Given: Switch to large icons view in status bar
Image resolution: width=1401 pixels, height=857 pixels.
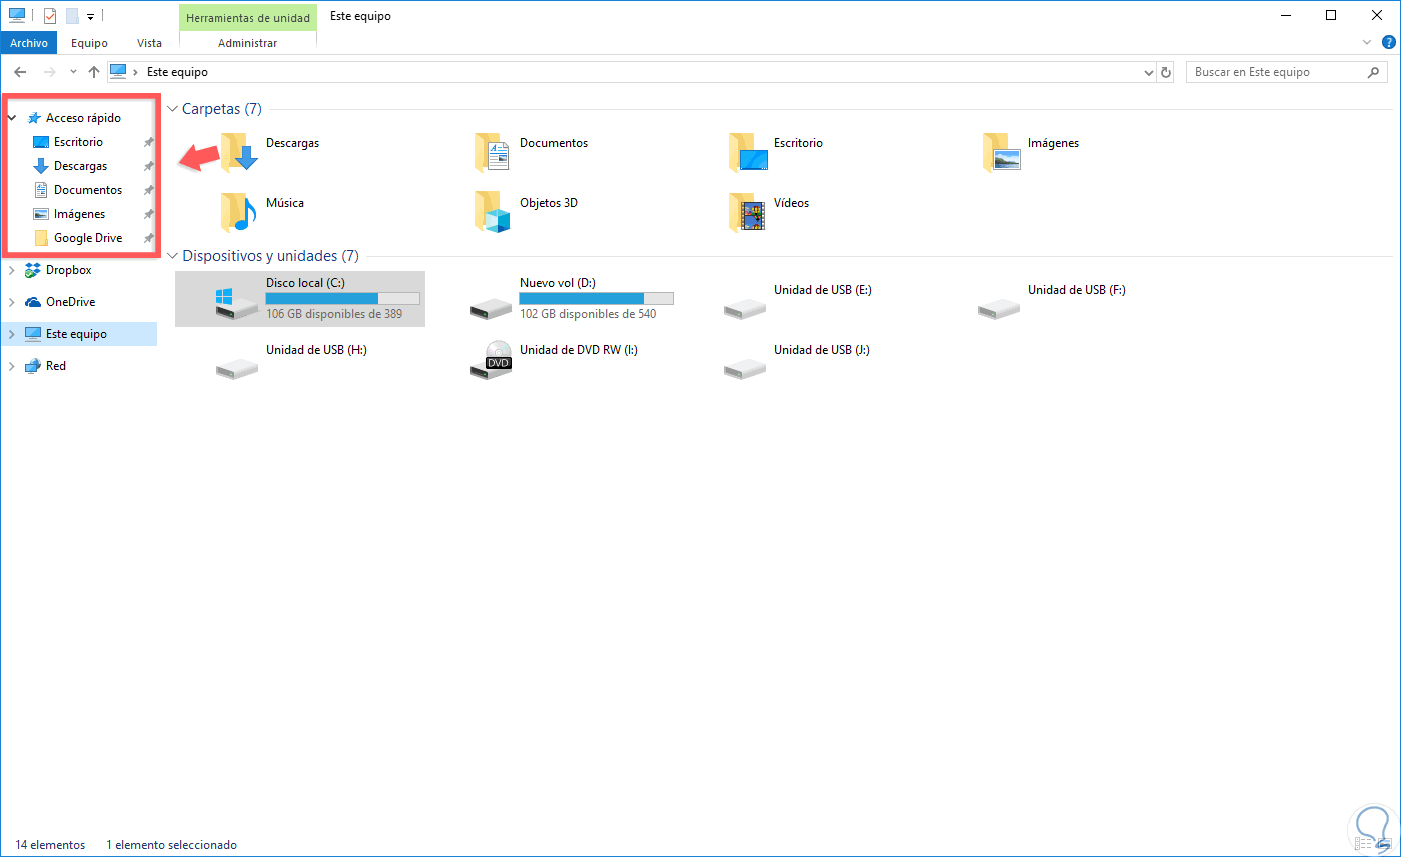Looking at the screenshot, I should (1383, 845).
